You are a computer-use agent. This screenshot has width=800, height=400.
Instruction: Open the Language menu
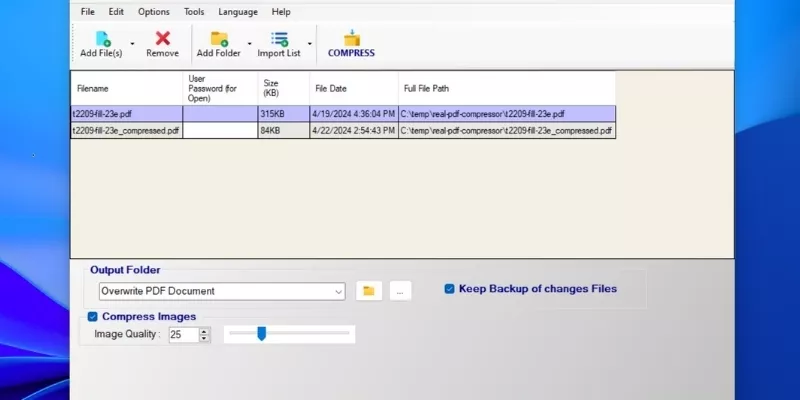point(238,12)
